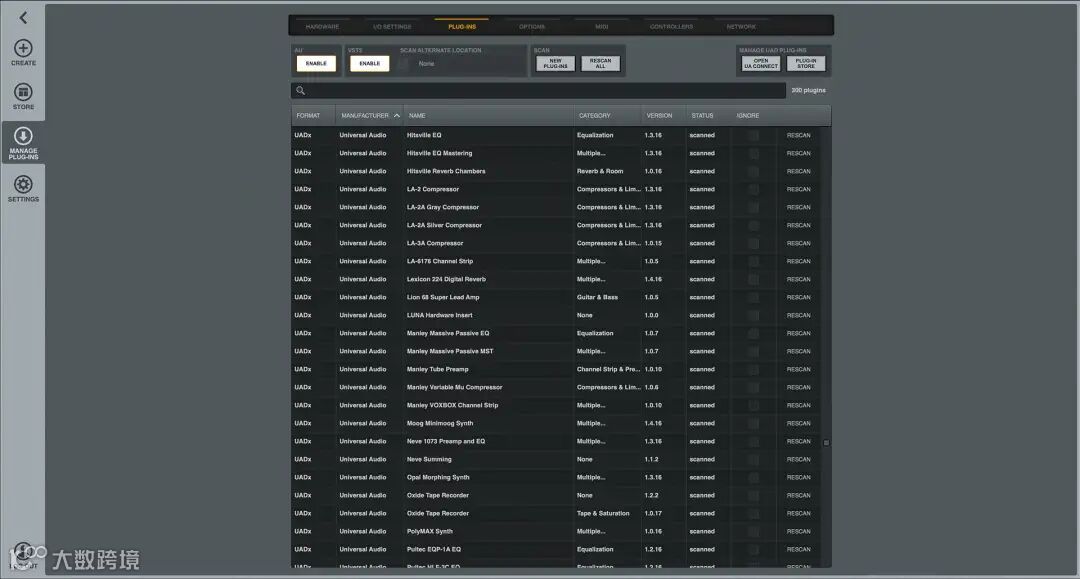1080x579 pixels.
Task: Click the Rescan All button
Action: tap(601, 63)
